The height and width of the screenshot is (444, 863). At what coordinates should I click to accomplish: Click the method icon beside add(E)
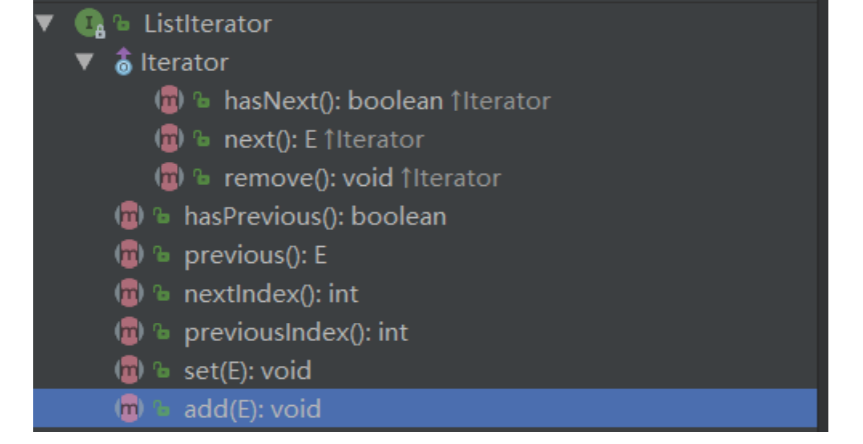point(129,409)
